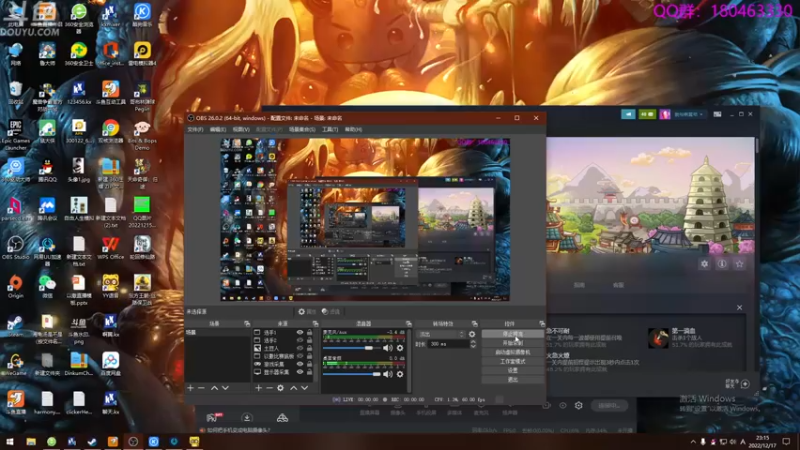This screenshot has height=450, width=800.
Task: Remove selected source with minus icon
Action: point(269,388)
